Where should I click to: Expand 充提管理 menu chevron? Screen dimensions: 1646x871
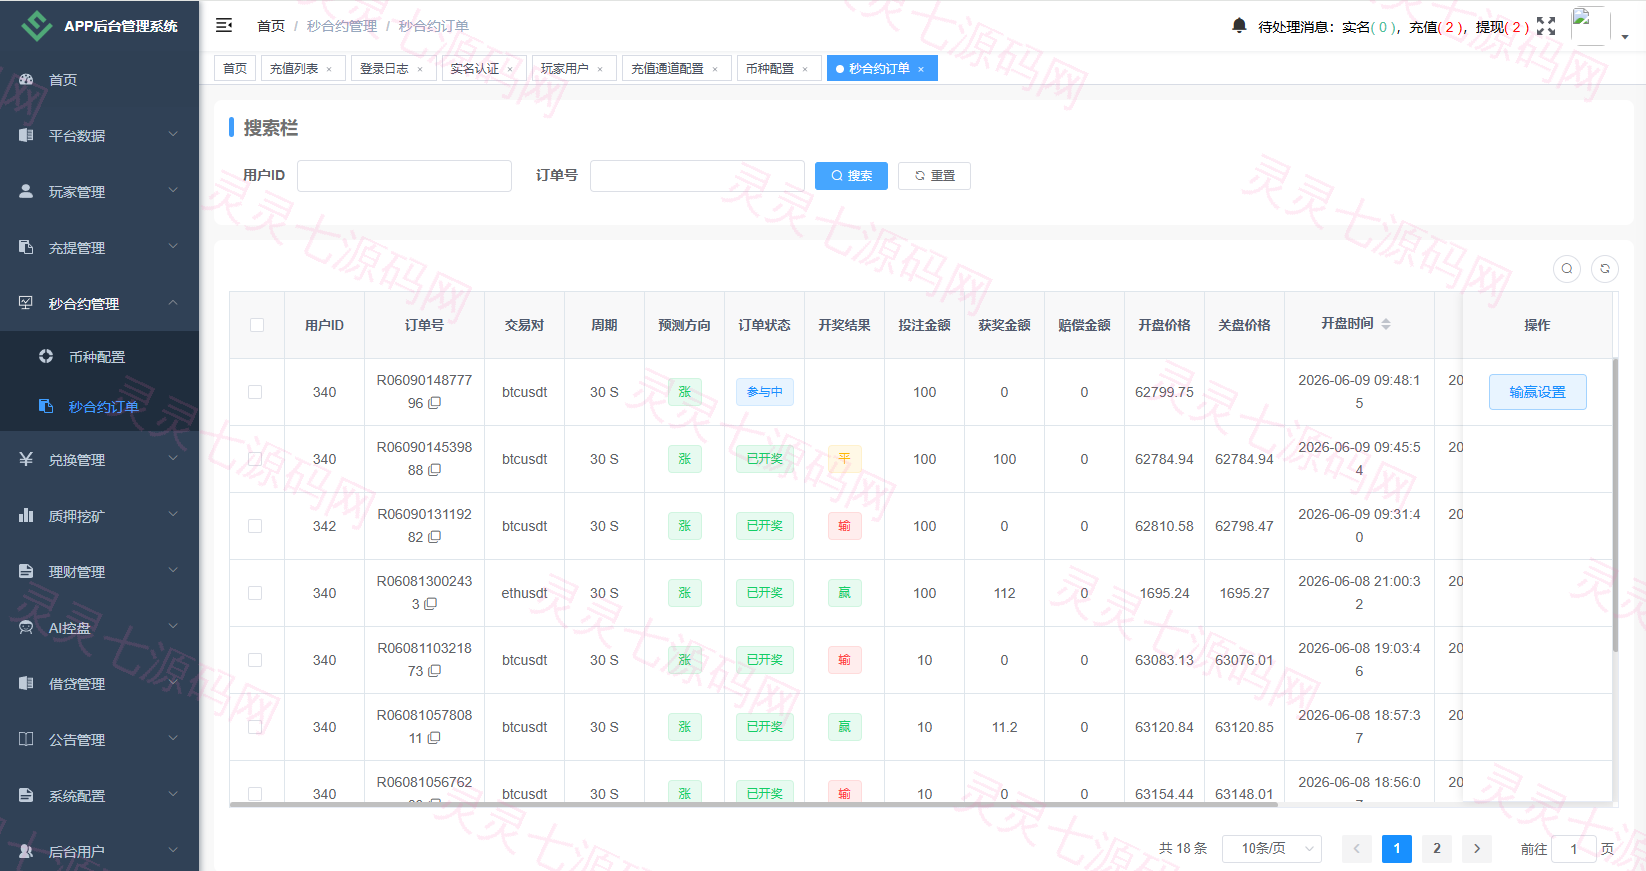[173, 246]
